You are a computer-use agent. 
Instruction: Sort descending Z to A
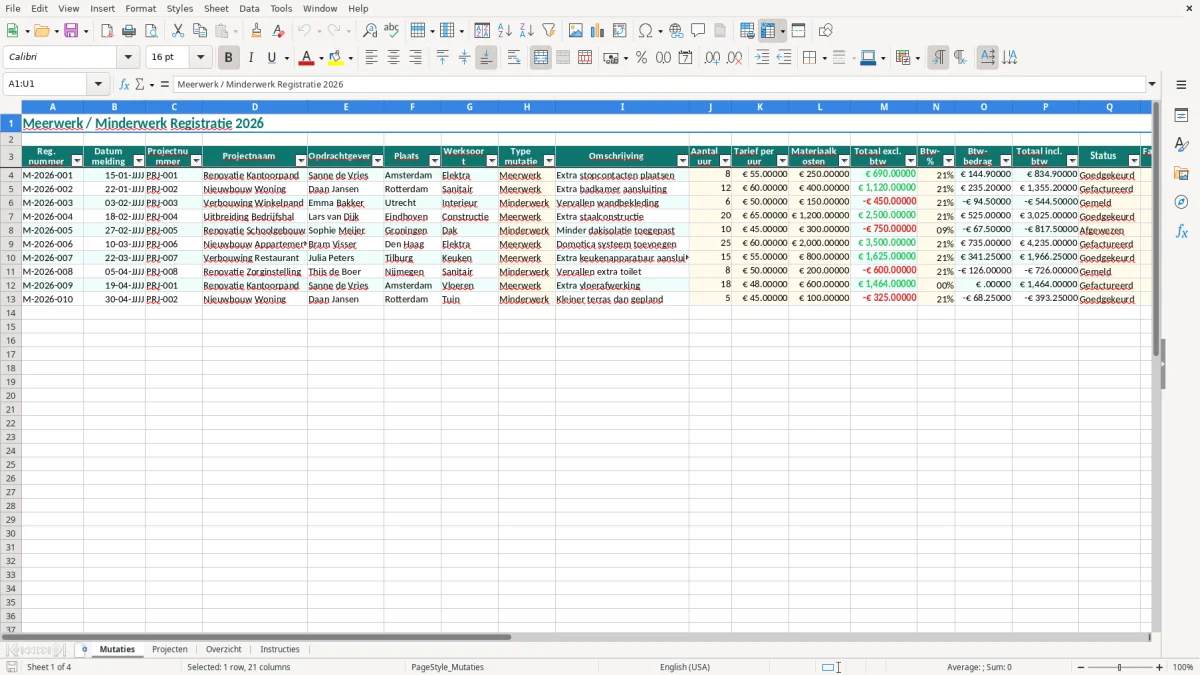pos(526,31)
